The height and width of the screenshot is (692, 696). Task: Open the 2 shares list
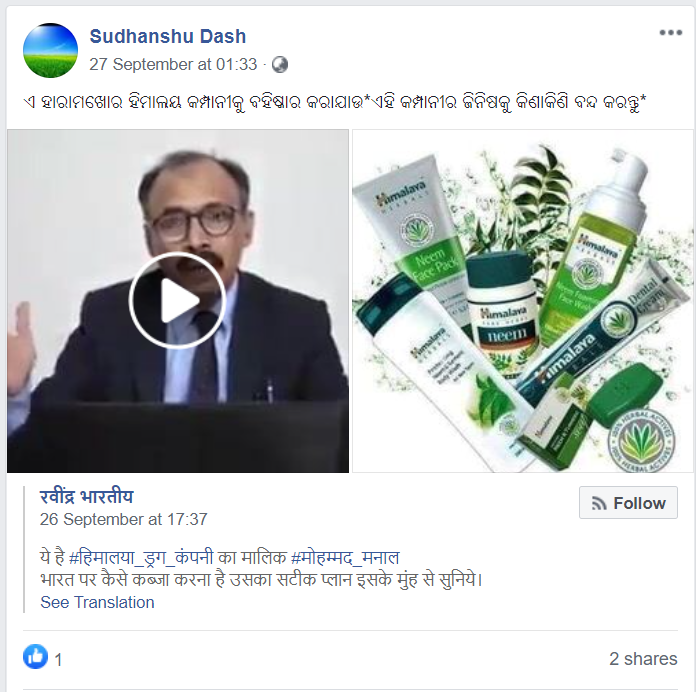[x=643, y=659]
